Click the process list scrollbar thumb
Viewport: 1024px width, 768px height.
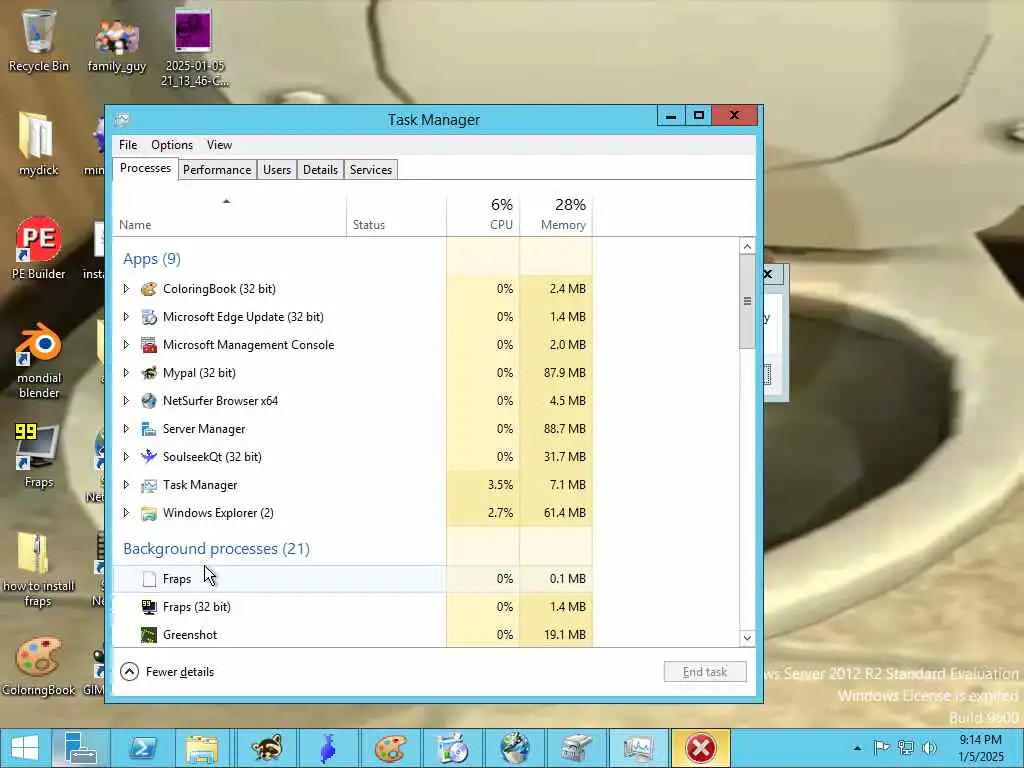(x=747, y=301)
